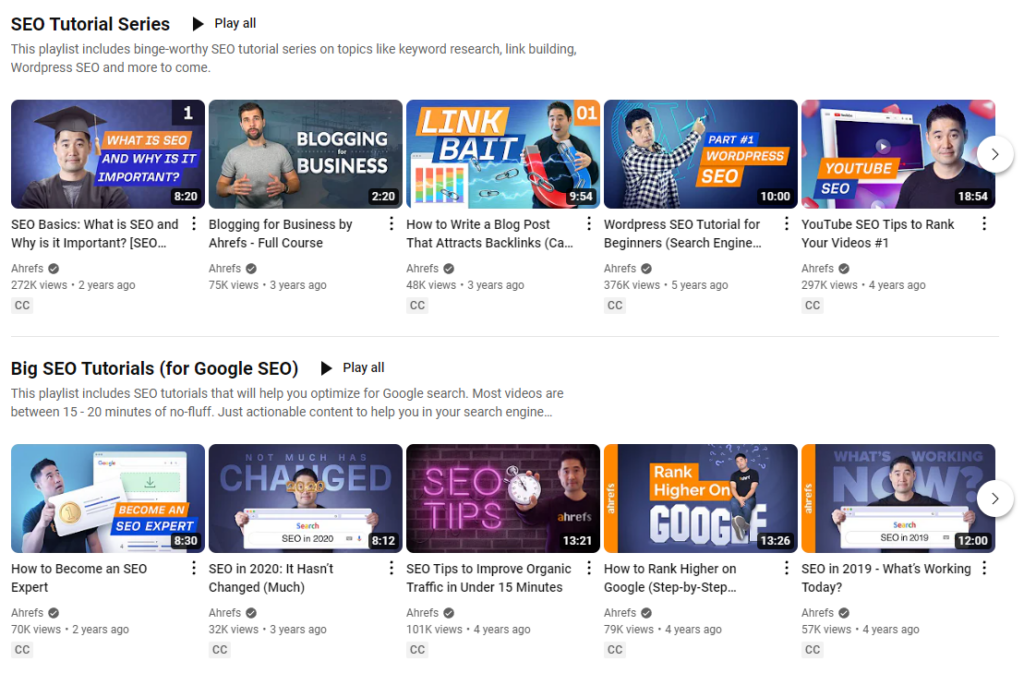Click the CC badge under "SEO in 2019" video
Screen dimensions: 1024x673
point(812,649)
